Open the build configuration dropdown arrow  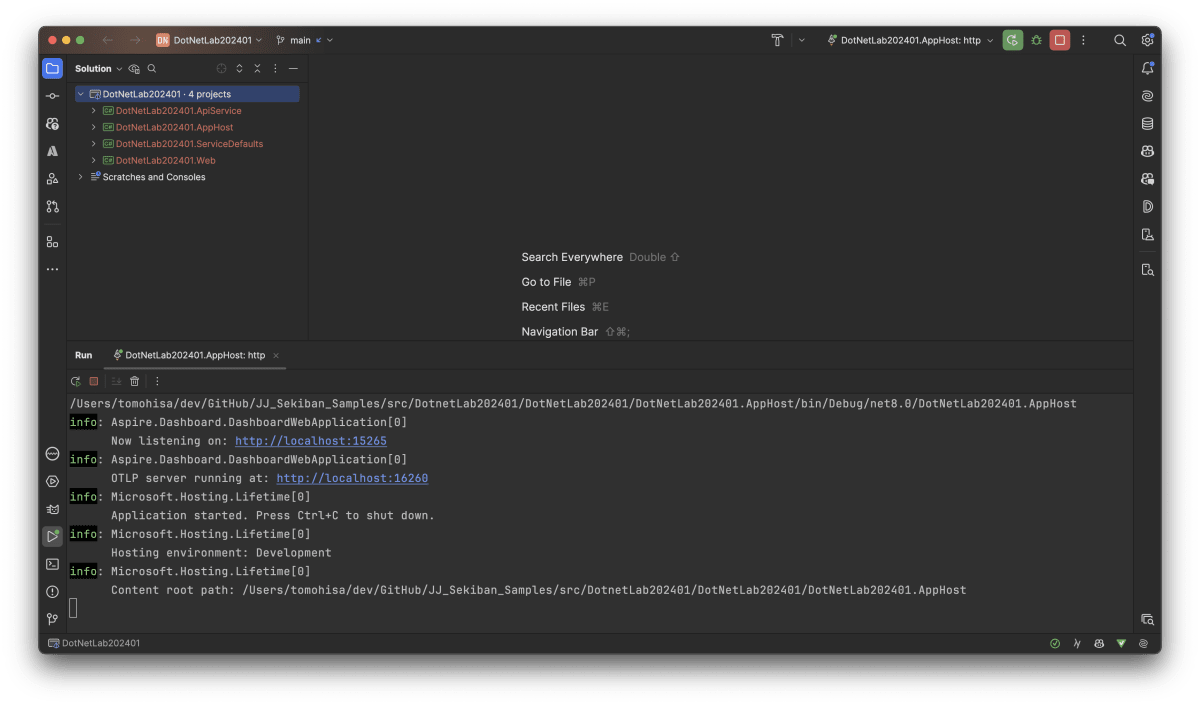(801, 40)
